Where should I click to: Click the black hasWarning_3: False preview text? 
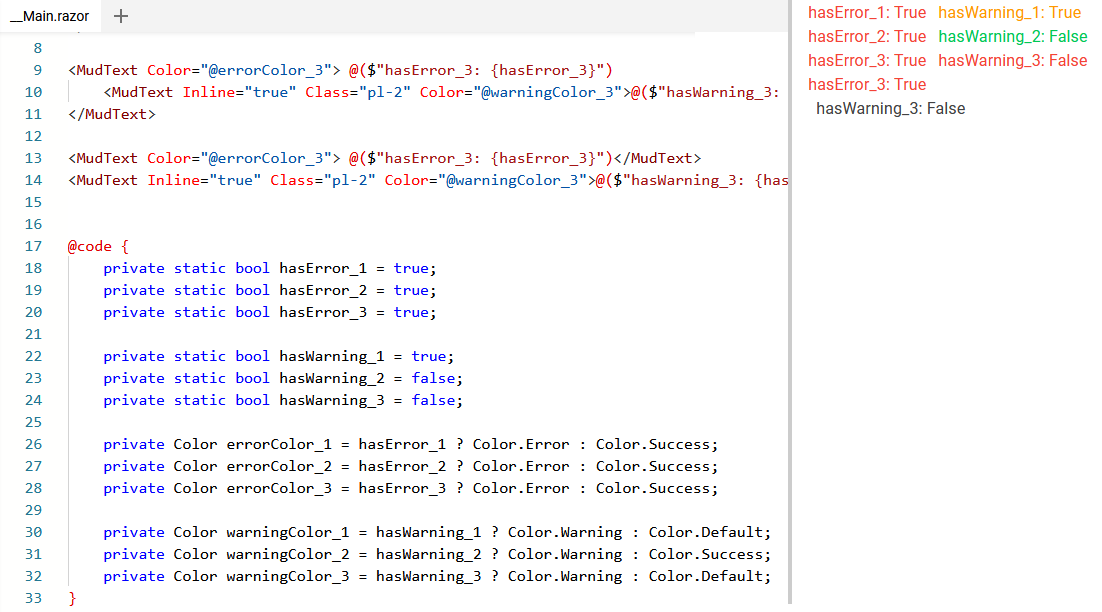(x=890, y=109)
